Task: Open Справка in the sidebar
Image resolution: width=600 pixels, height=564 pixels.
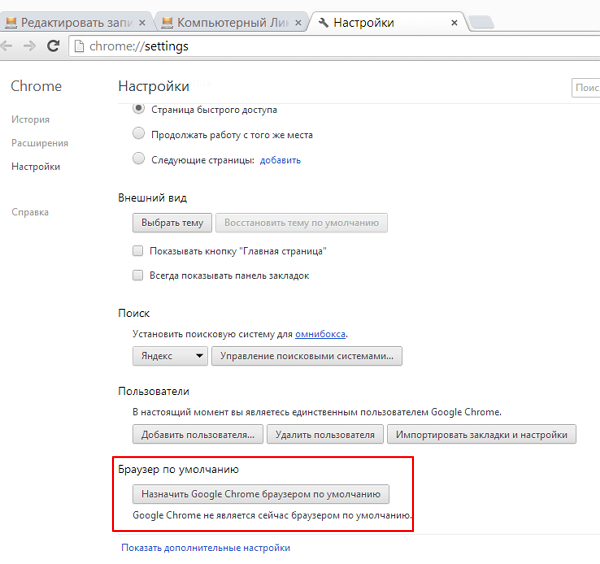Action: click(x=30, y=212)
